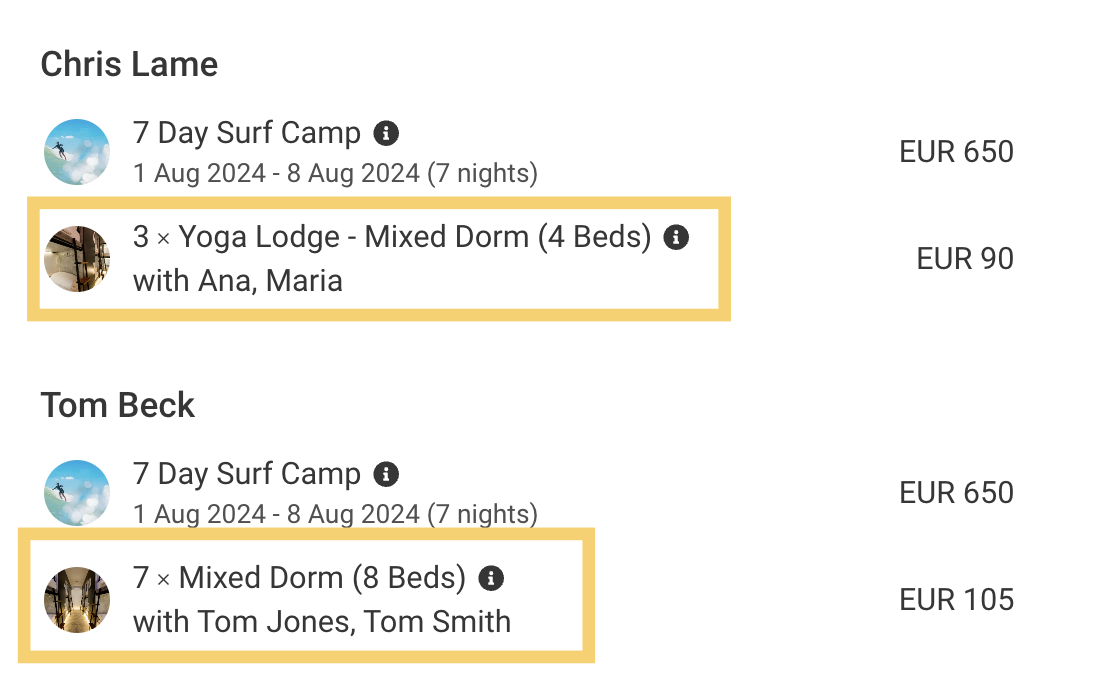1094x676 pixels.
Task: Click the Yoga Lodge - Mixed Dorm title
Action: [392, 238]
